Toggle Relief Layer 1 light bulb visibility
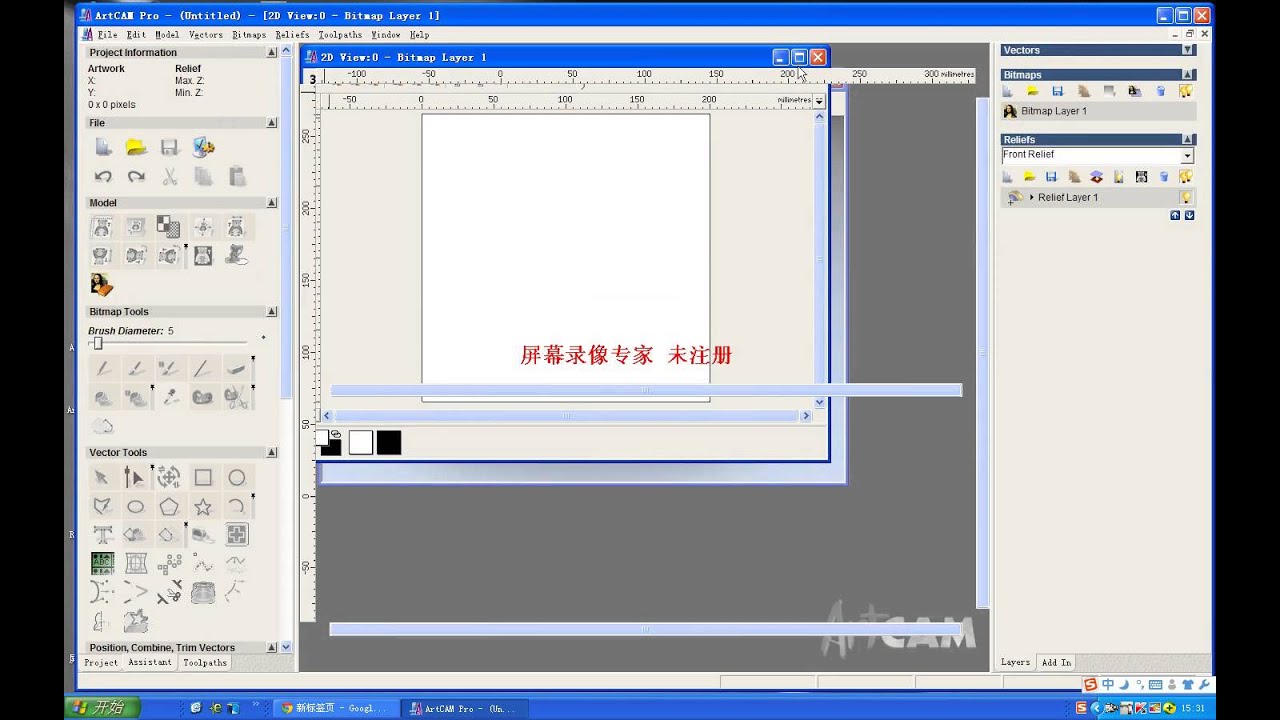The width and height of the screenshot is (1280, 720). tap(1186, 198)
